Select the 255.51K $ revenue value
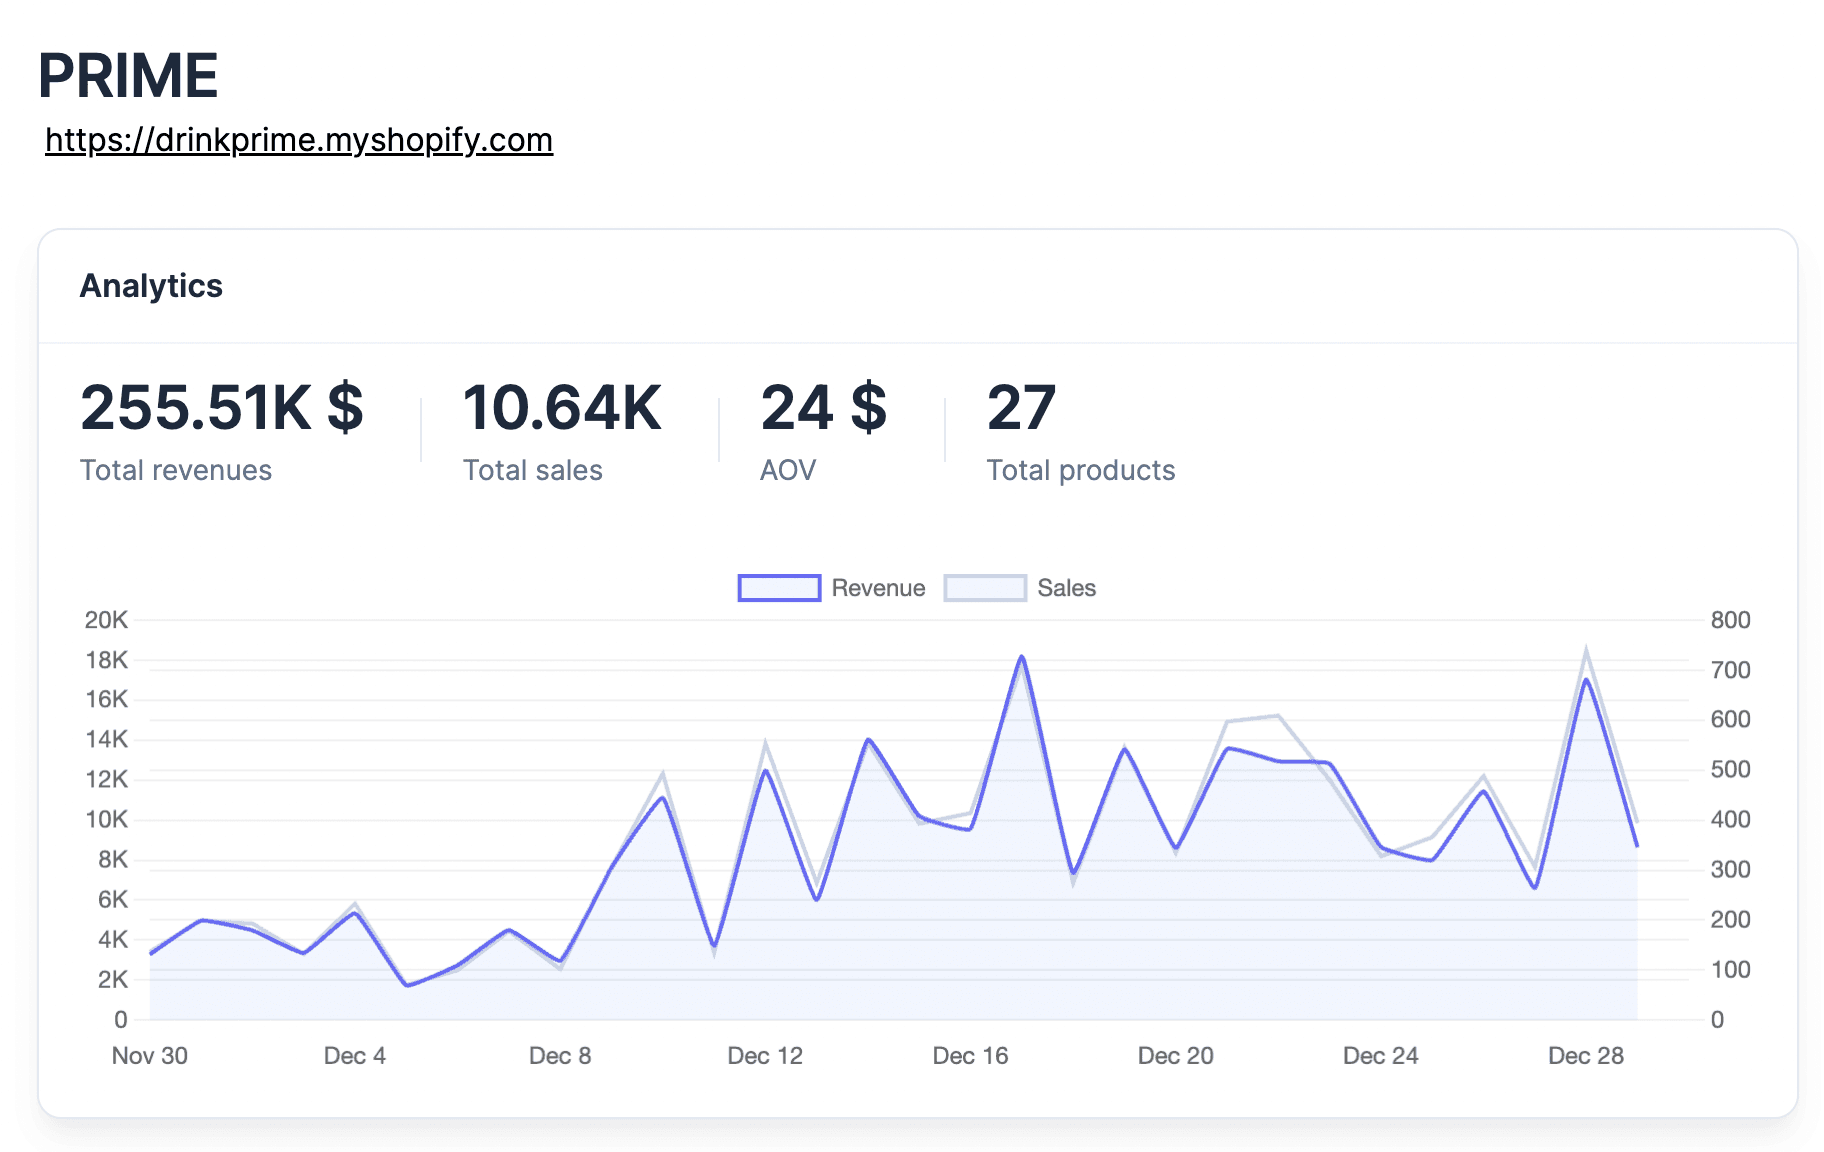This screenshot has height=1152, width=1824. coord(222,407)
